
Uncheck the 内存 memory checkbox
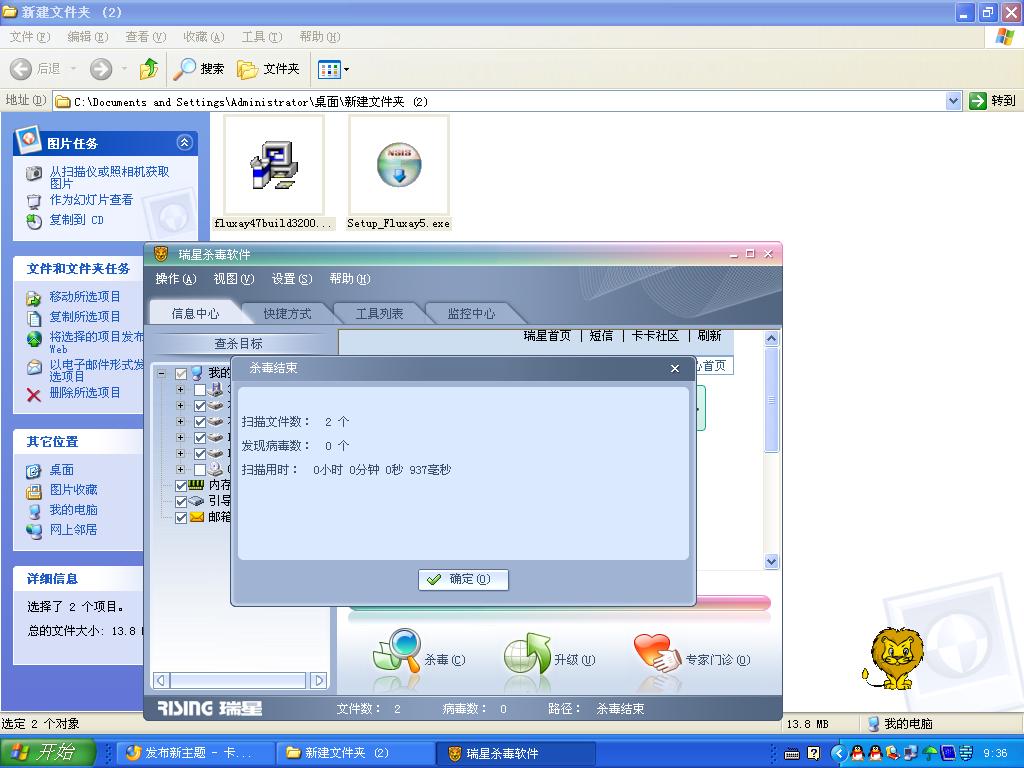[x=181, y=486]
